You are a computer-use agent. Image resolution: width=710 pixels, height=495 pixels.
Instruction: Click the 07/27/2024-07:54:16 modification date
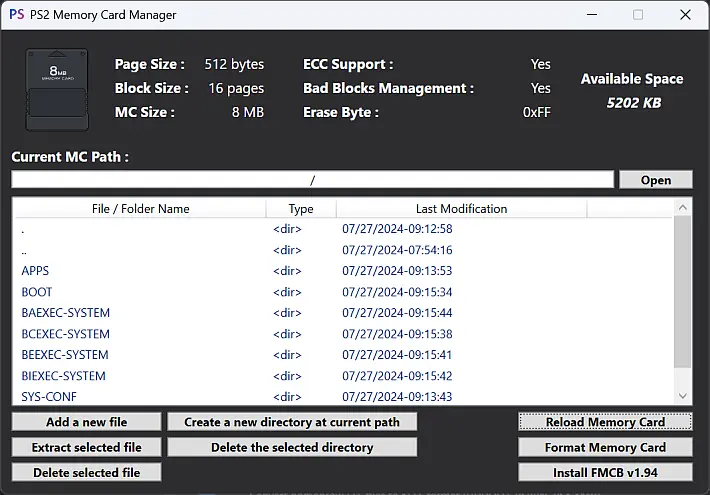[x=397, y=250]
